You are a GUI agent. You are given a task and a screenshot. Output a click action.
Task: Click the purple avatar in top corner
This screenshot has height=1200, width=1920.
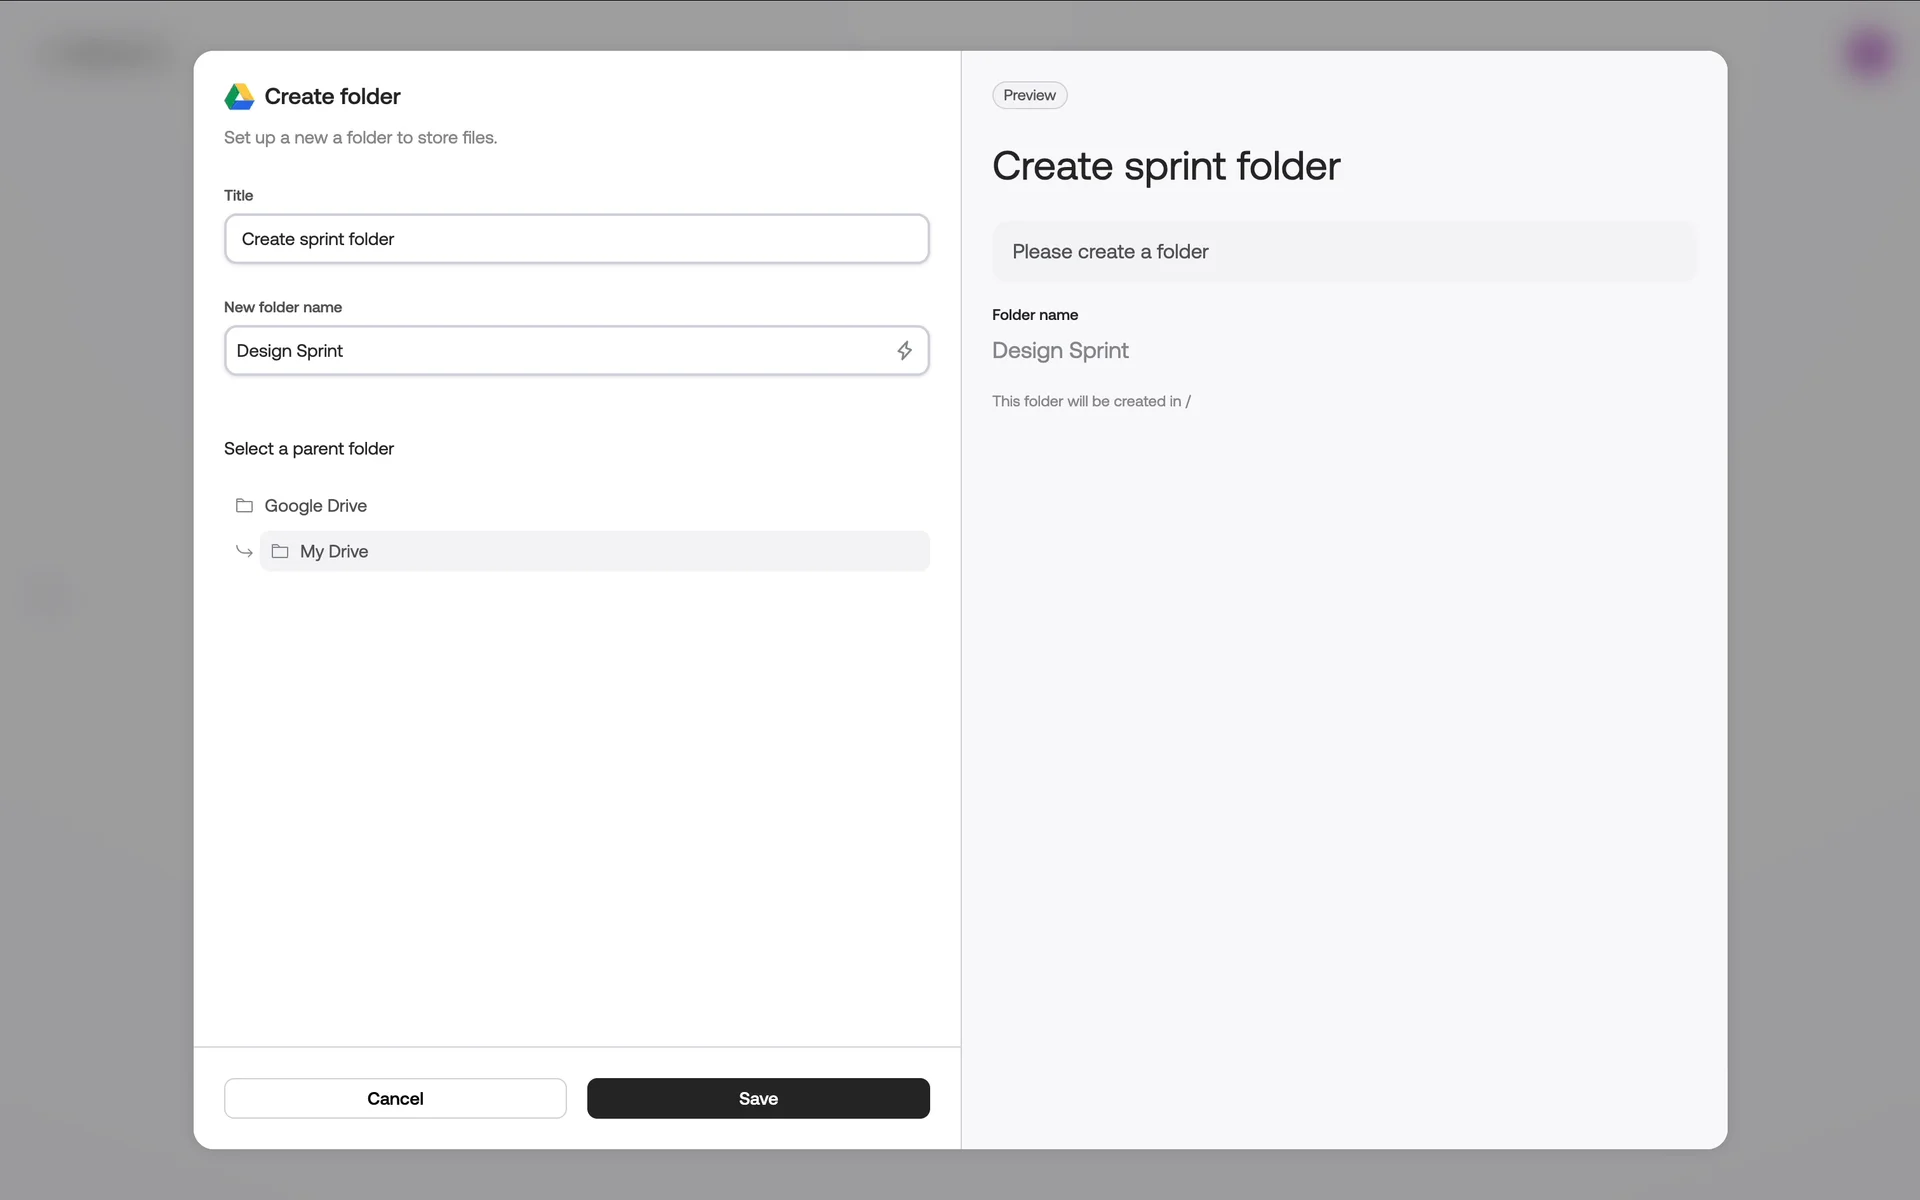(1869, 54)
